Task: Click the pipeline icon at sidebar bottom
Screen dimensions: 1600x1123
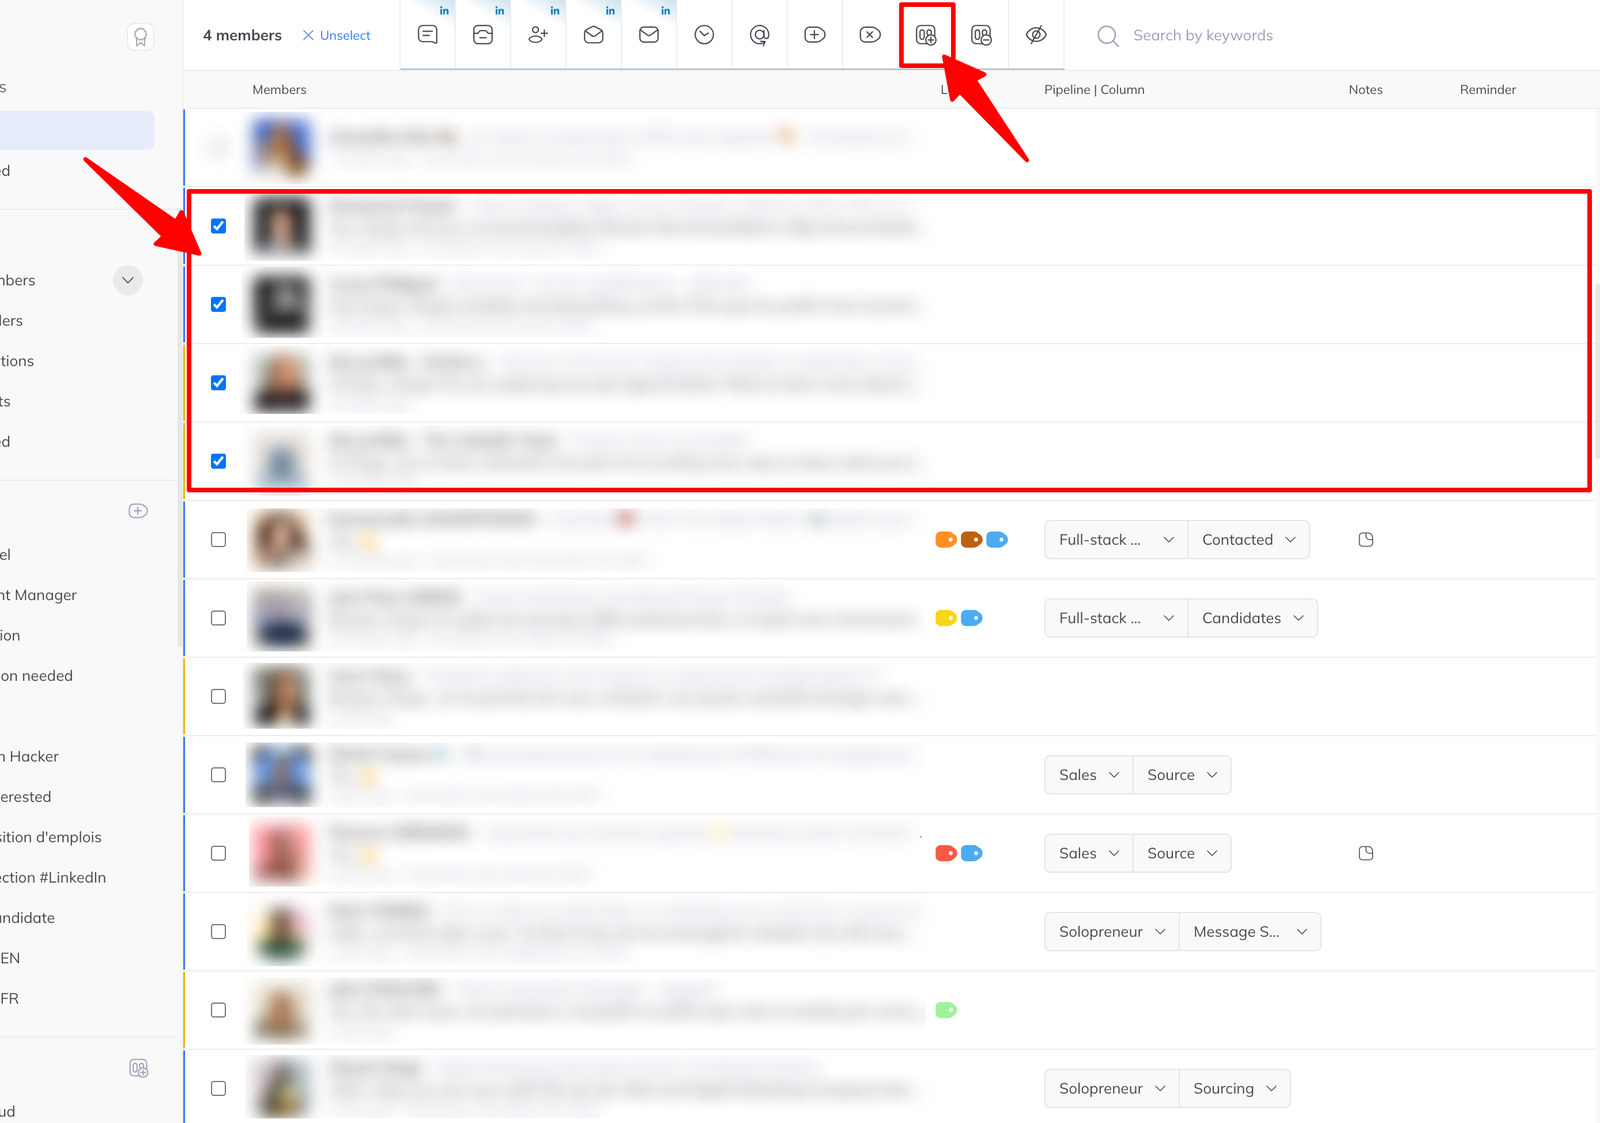Action: point(139,1069)
